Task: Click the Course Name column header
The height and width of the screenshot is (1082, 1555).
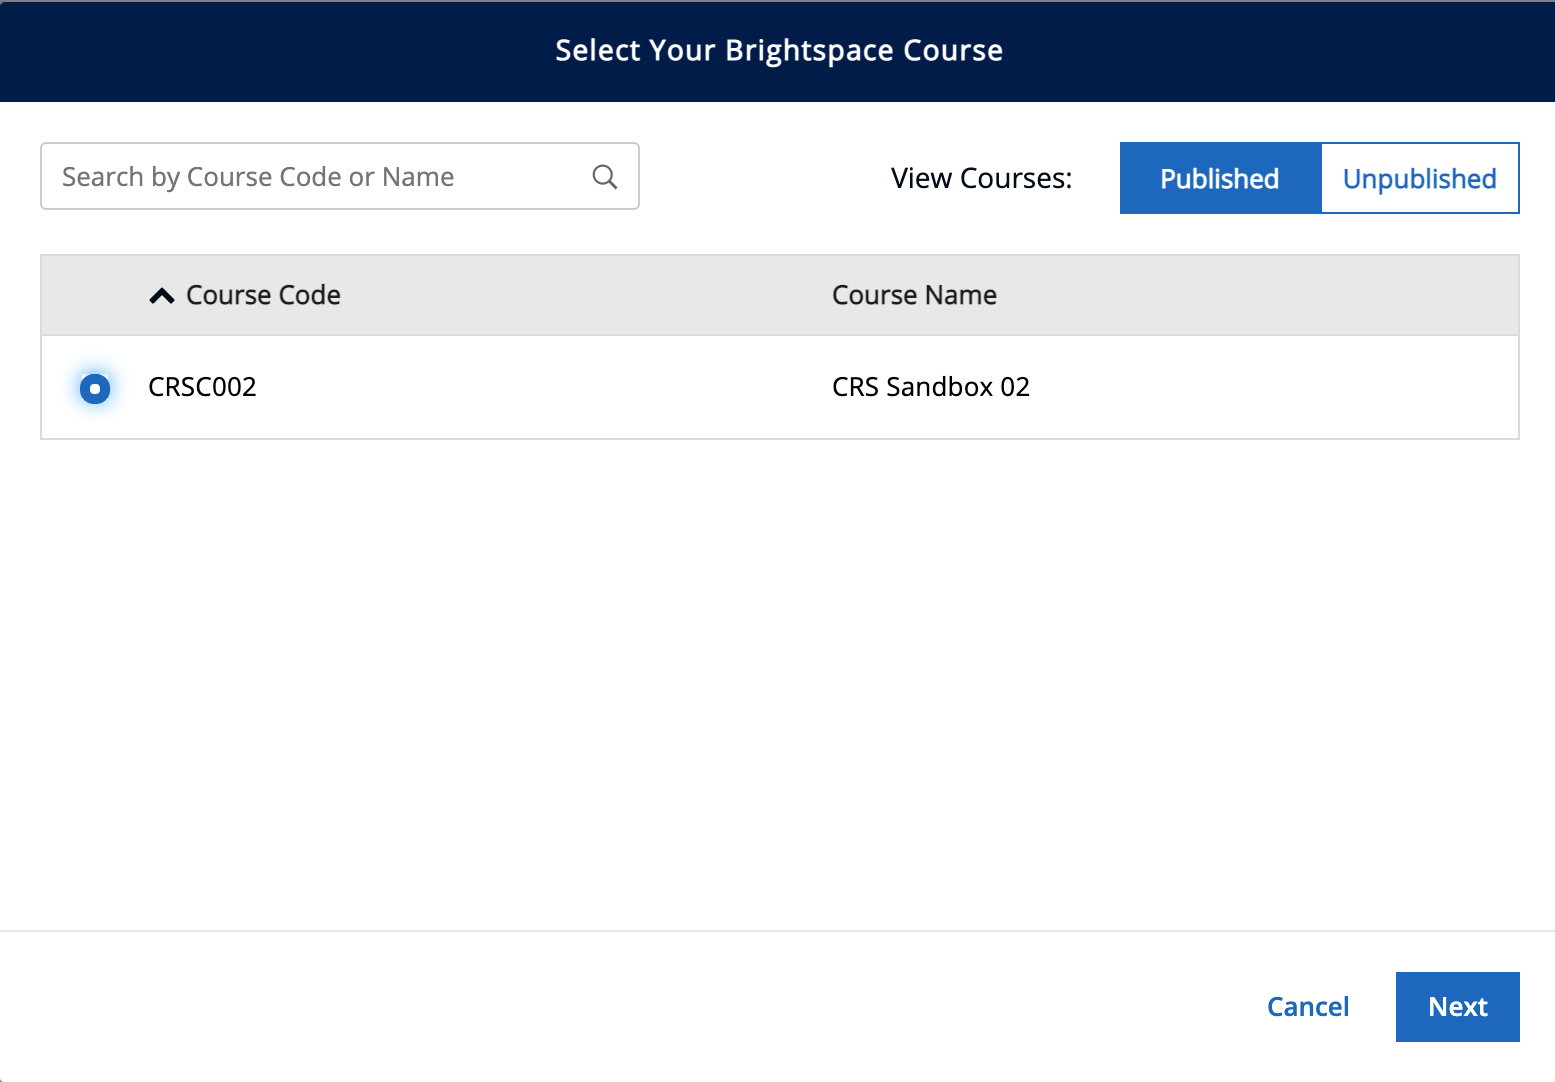Action: click(913, 295)
